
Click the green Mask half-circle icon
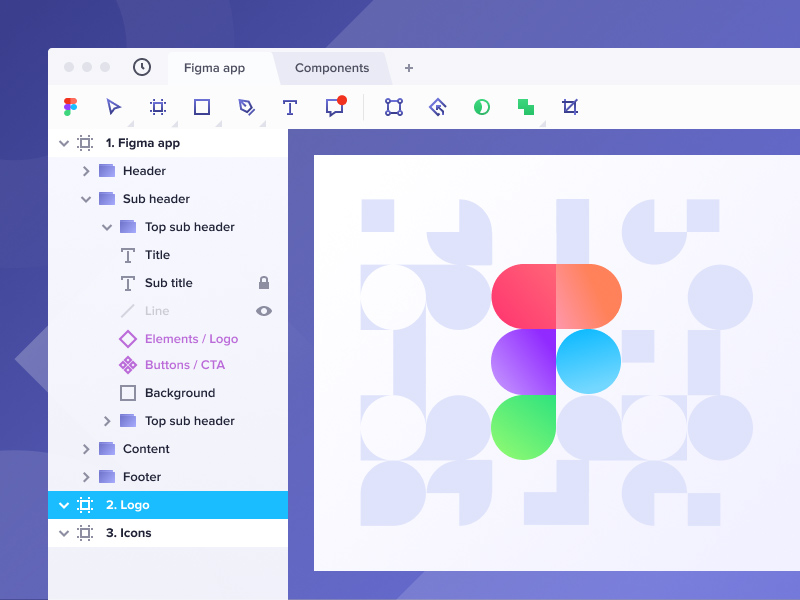[482, 107]
